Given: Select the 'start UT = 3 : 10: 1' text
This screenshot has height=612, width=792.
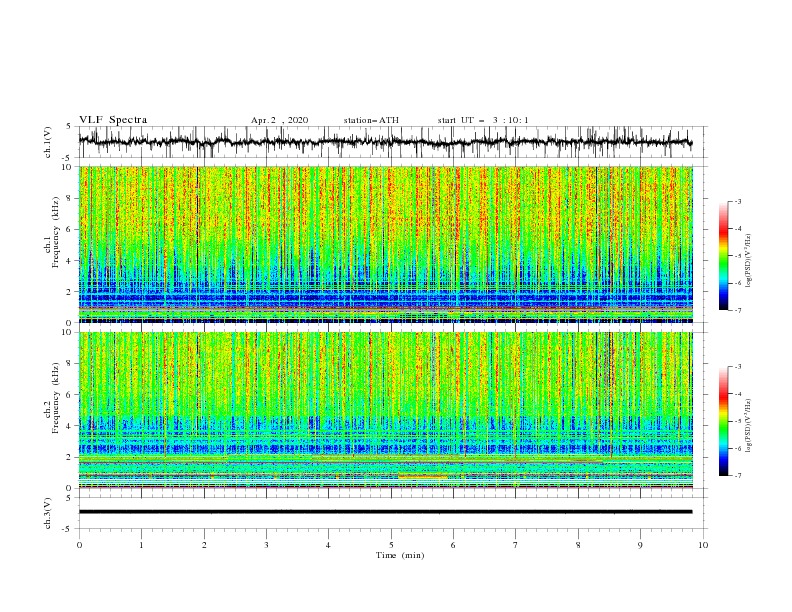Looking at the screenshot, I should pyautogui.click(x=483, y=120).
